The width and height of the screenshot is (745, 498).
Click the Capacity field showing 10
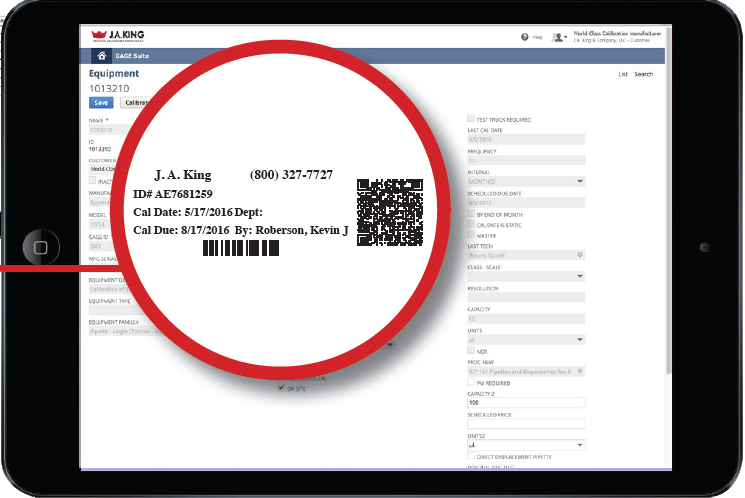(x=526, y=318)
